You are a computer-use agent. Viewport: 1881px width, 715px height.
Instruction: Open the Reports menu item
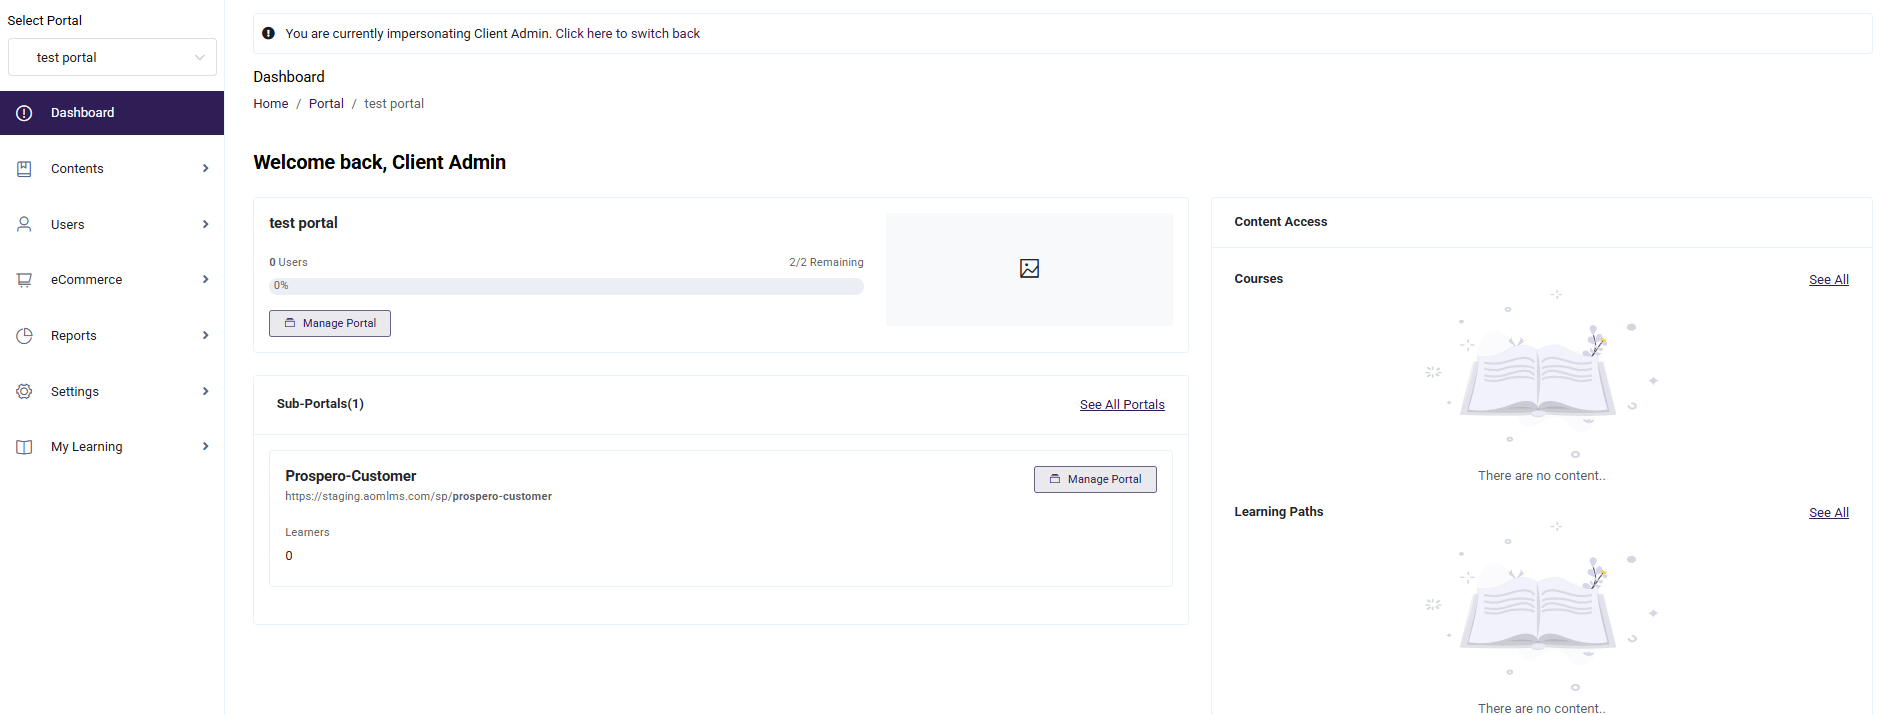click(112, 336)
